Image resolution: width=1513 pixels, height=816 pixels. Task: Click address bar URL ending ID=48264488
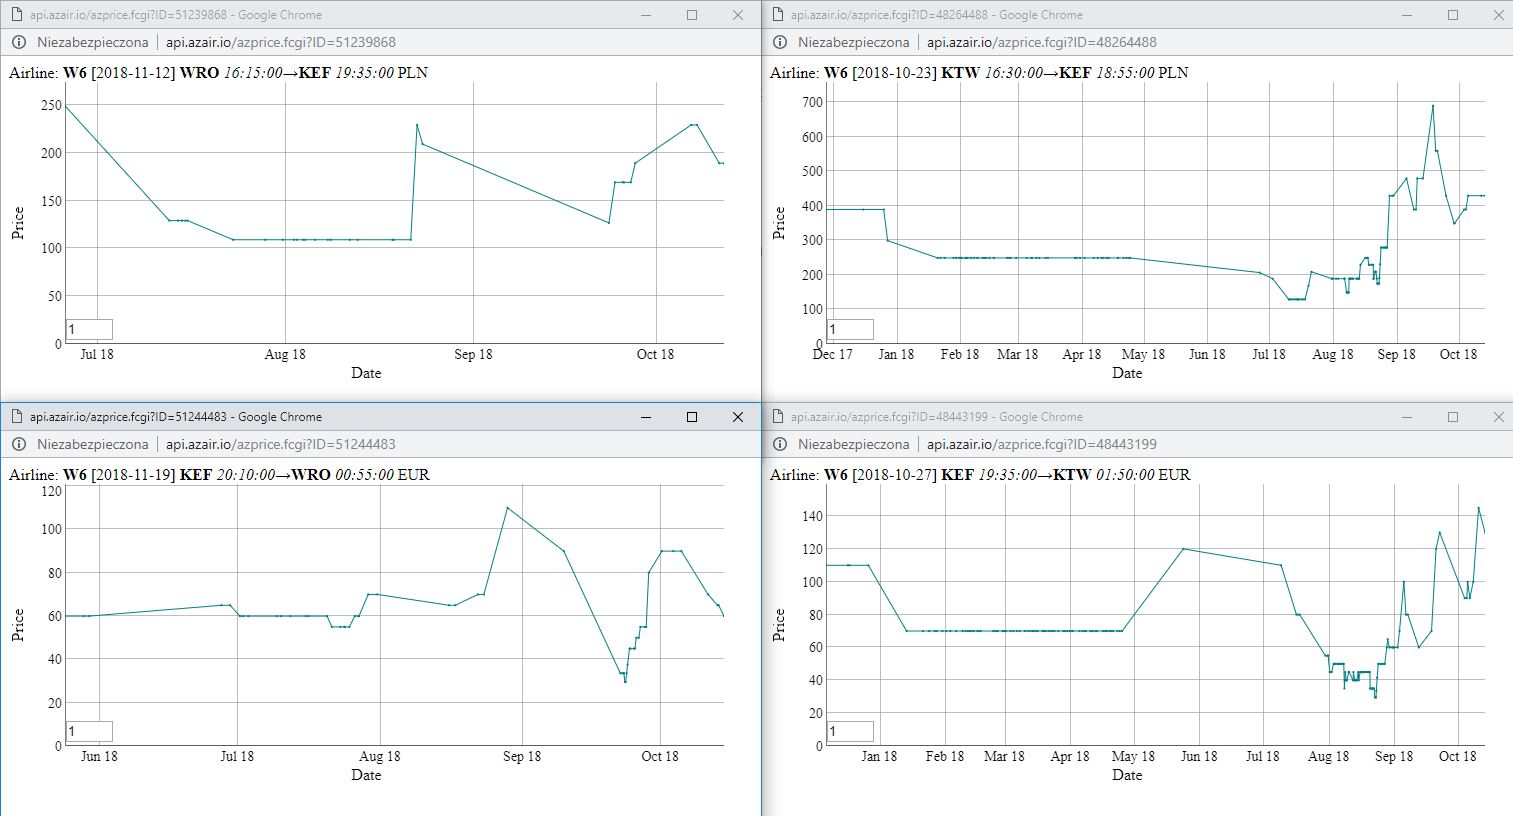coord(1042,42)
